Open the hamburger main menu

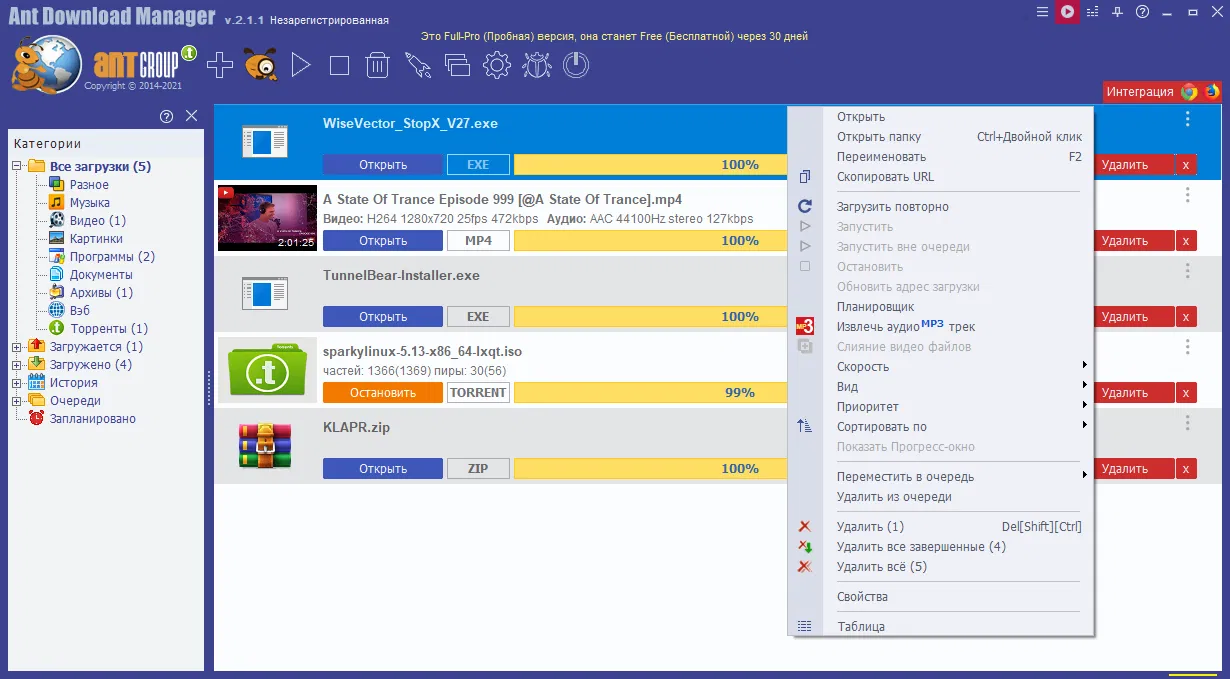[1043, 12]
